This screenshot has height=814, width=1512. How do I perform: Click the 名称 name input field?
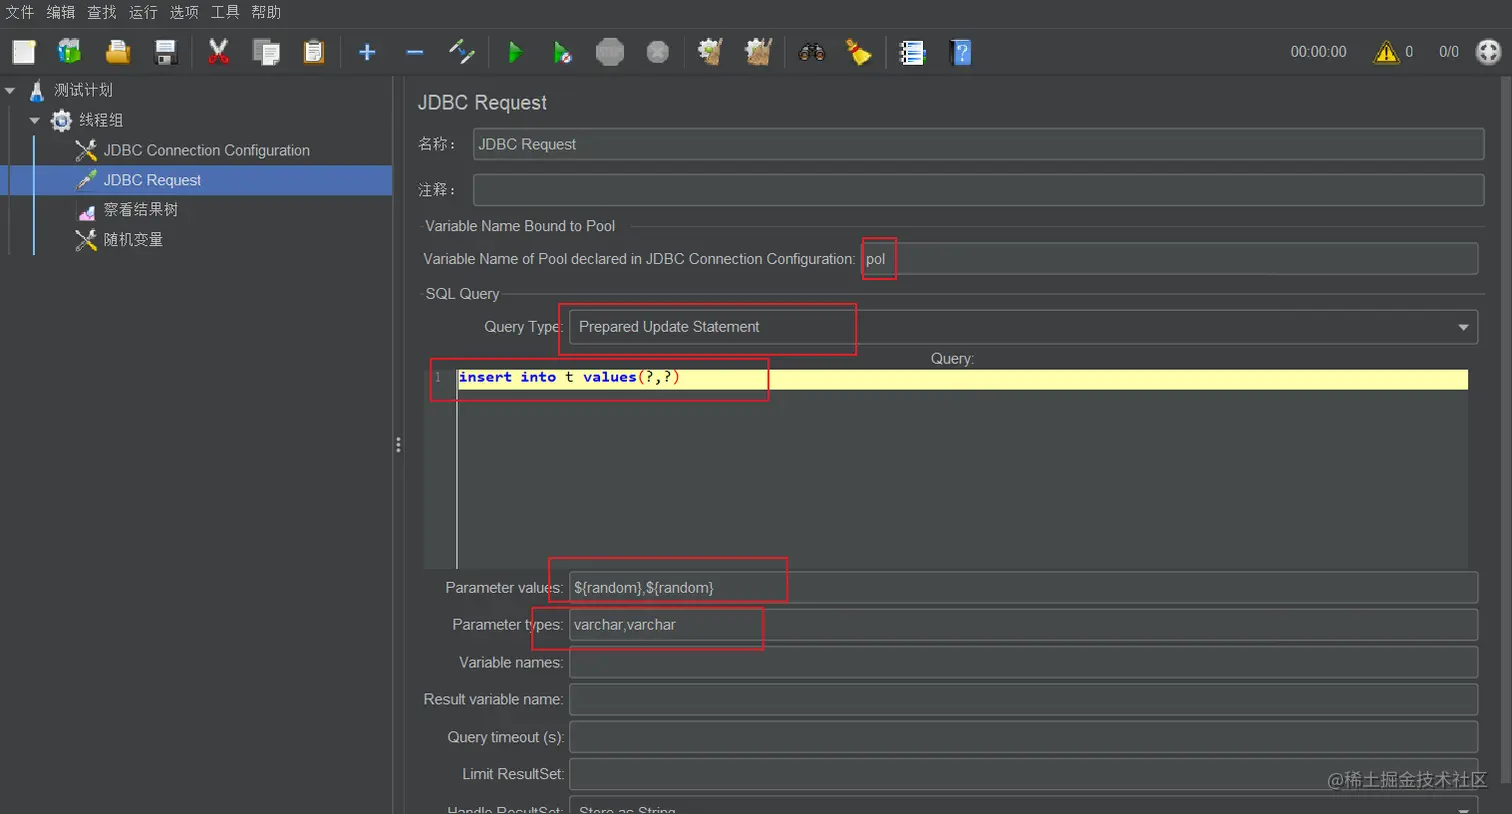click(978, 144)
